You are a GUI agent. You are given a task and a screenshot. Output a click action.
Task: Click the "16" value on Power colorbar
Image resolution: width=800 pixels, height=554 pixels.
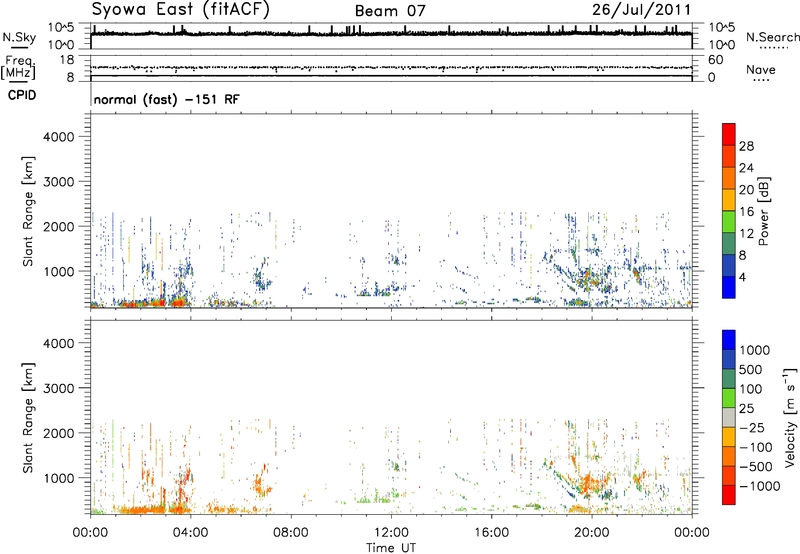tap(746, 212)
